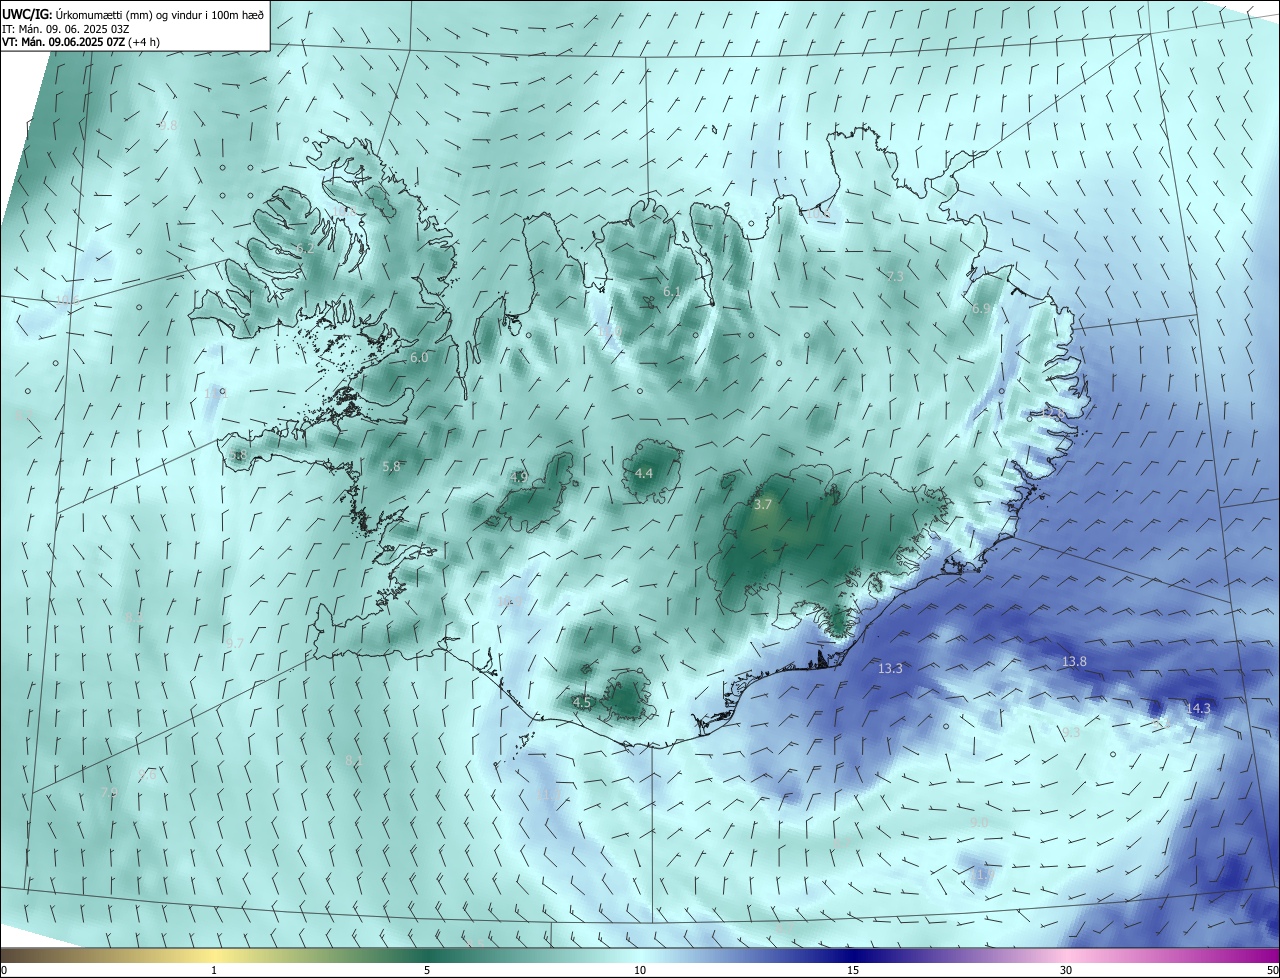Click the valid time line 'VT: Mán. 09.06.2025 07Z'
Screen dimensions: 1280x978
click(63, 42)
